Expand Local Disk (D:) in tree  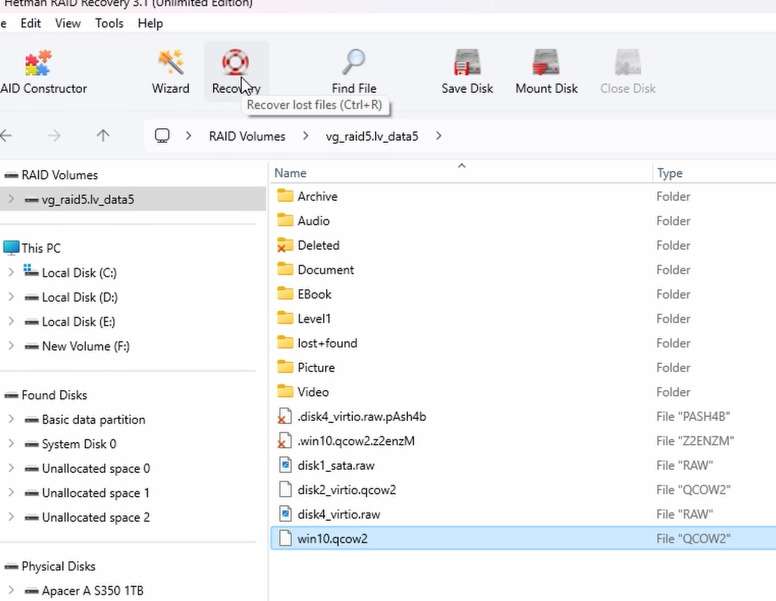point(11,297)
